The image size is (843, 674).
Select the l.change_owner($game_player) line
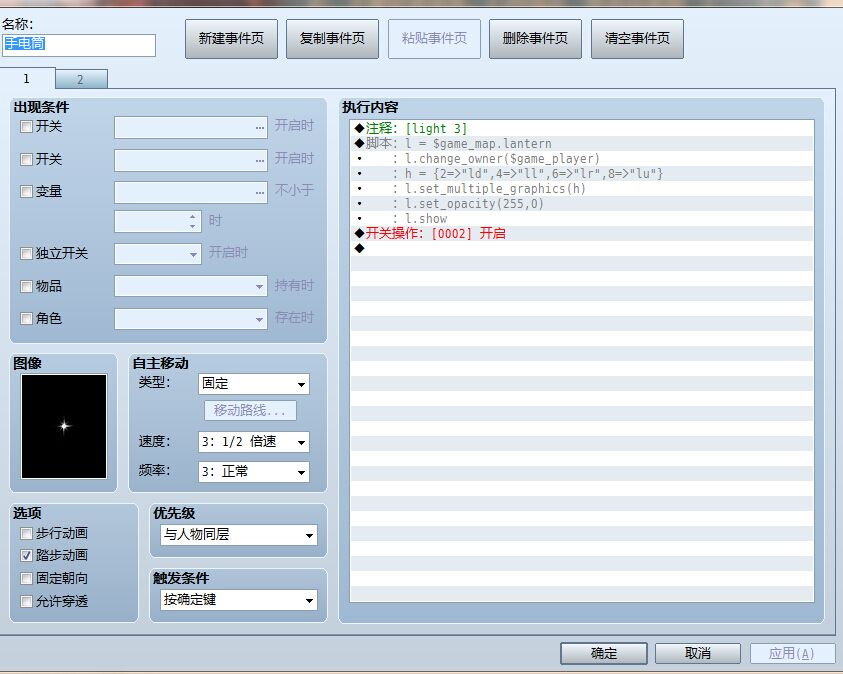[x=582, y=159]
